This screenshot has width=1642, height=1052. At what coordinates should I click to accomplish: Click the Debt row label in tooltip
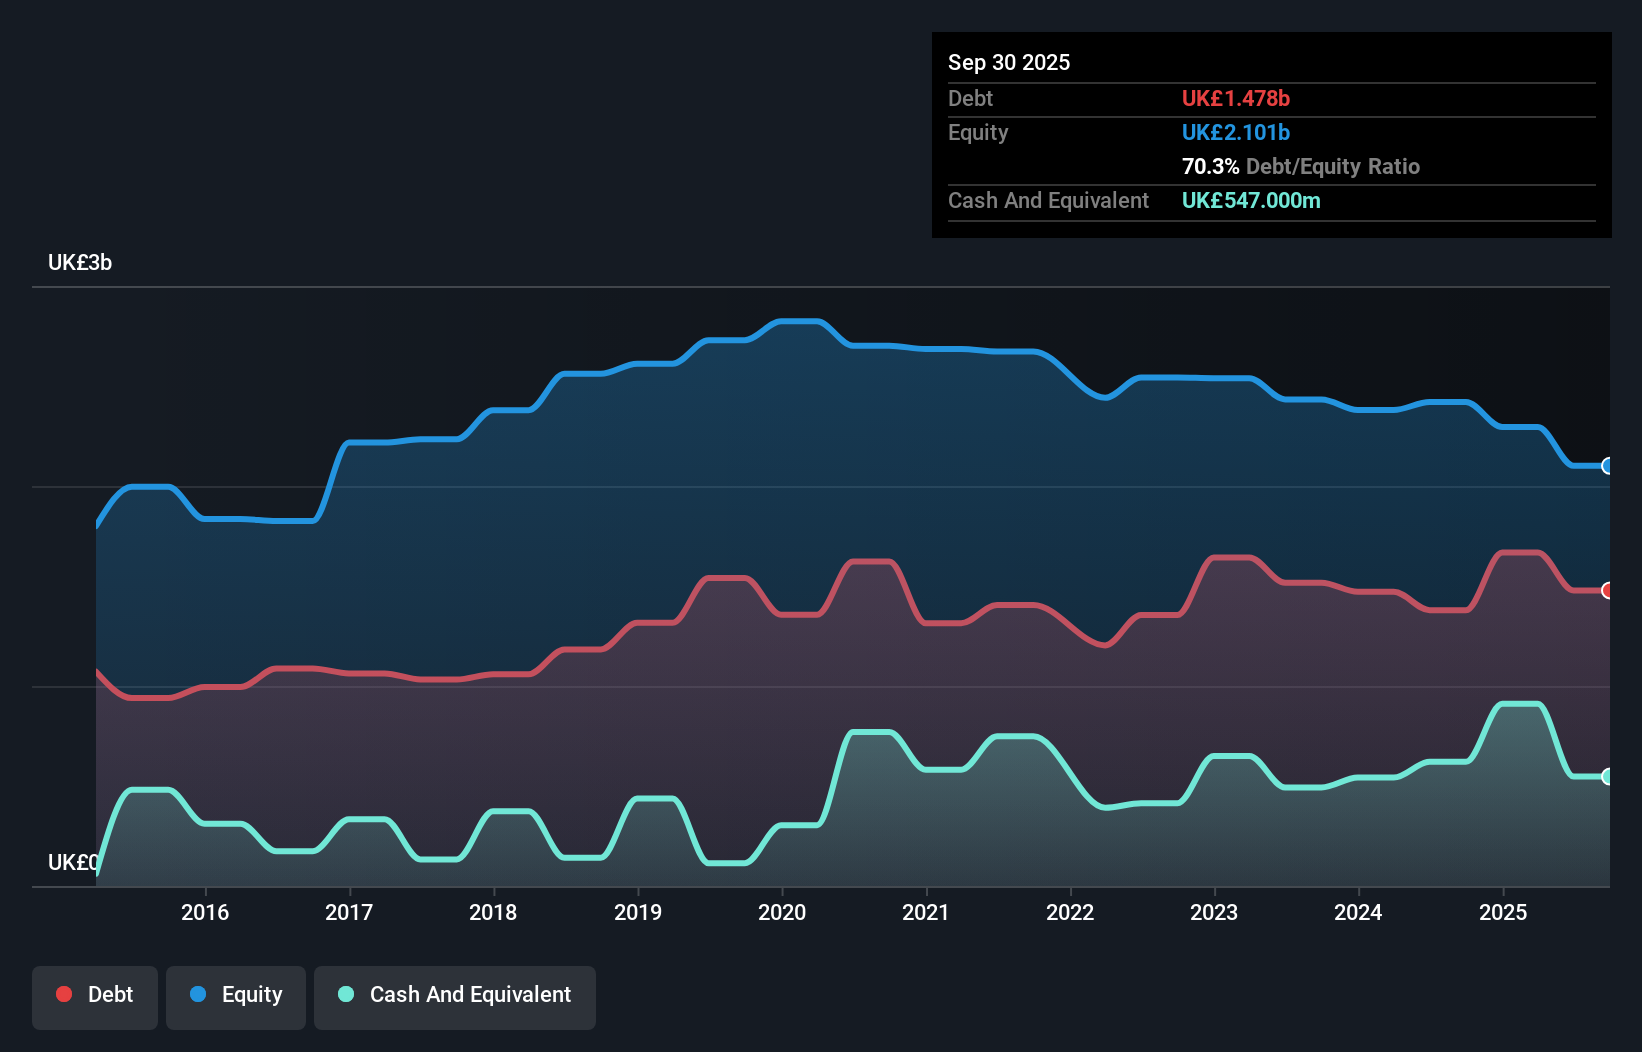click(970, 98)
